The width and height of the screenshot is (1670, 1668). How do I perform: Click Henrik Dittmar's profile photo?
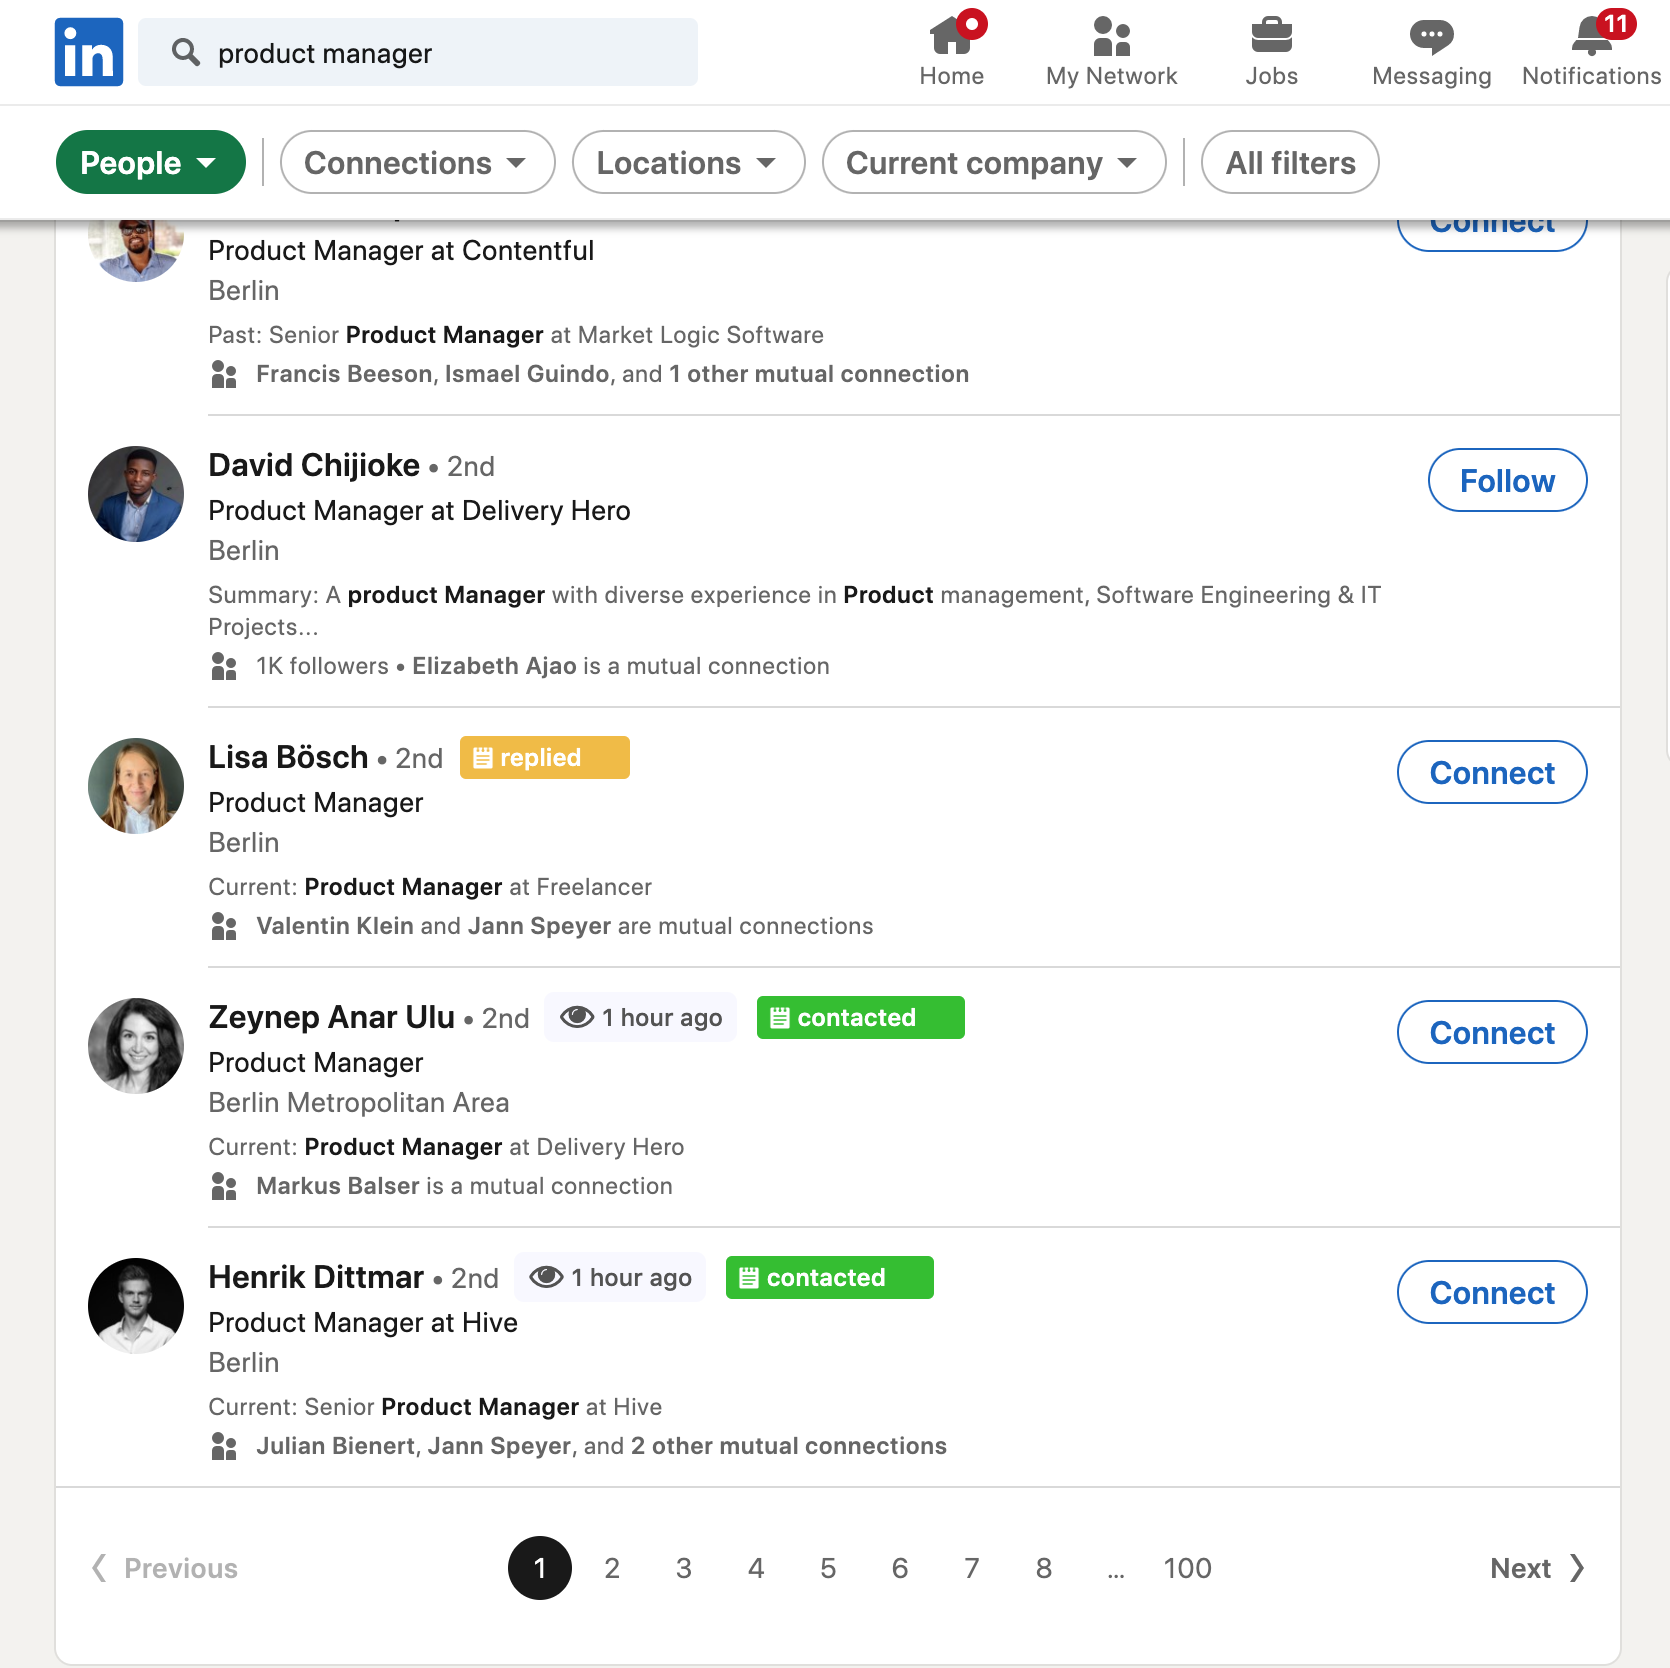136,1306
